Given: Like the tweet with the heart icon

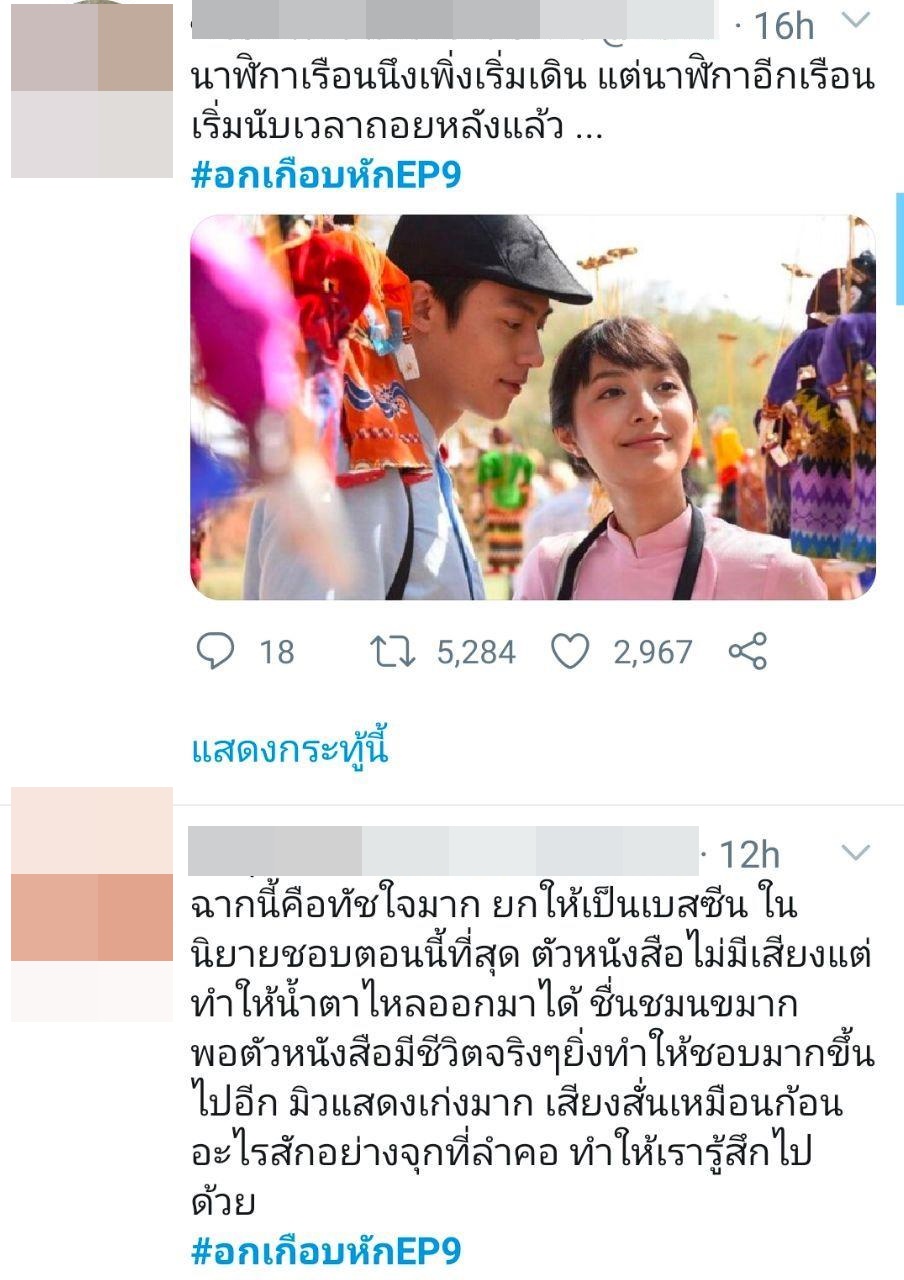Looking at the screenshot, I should tap(571, 653).
